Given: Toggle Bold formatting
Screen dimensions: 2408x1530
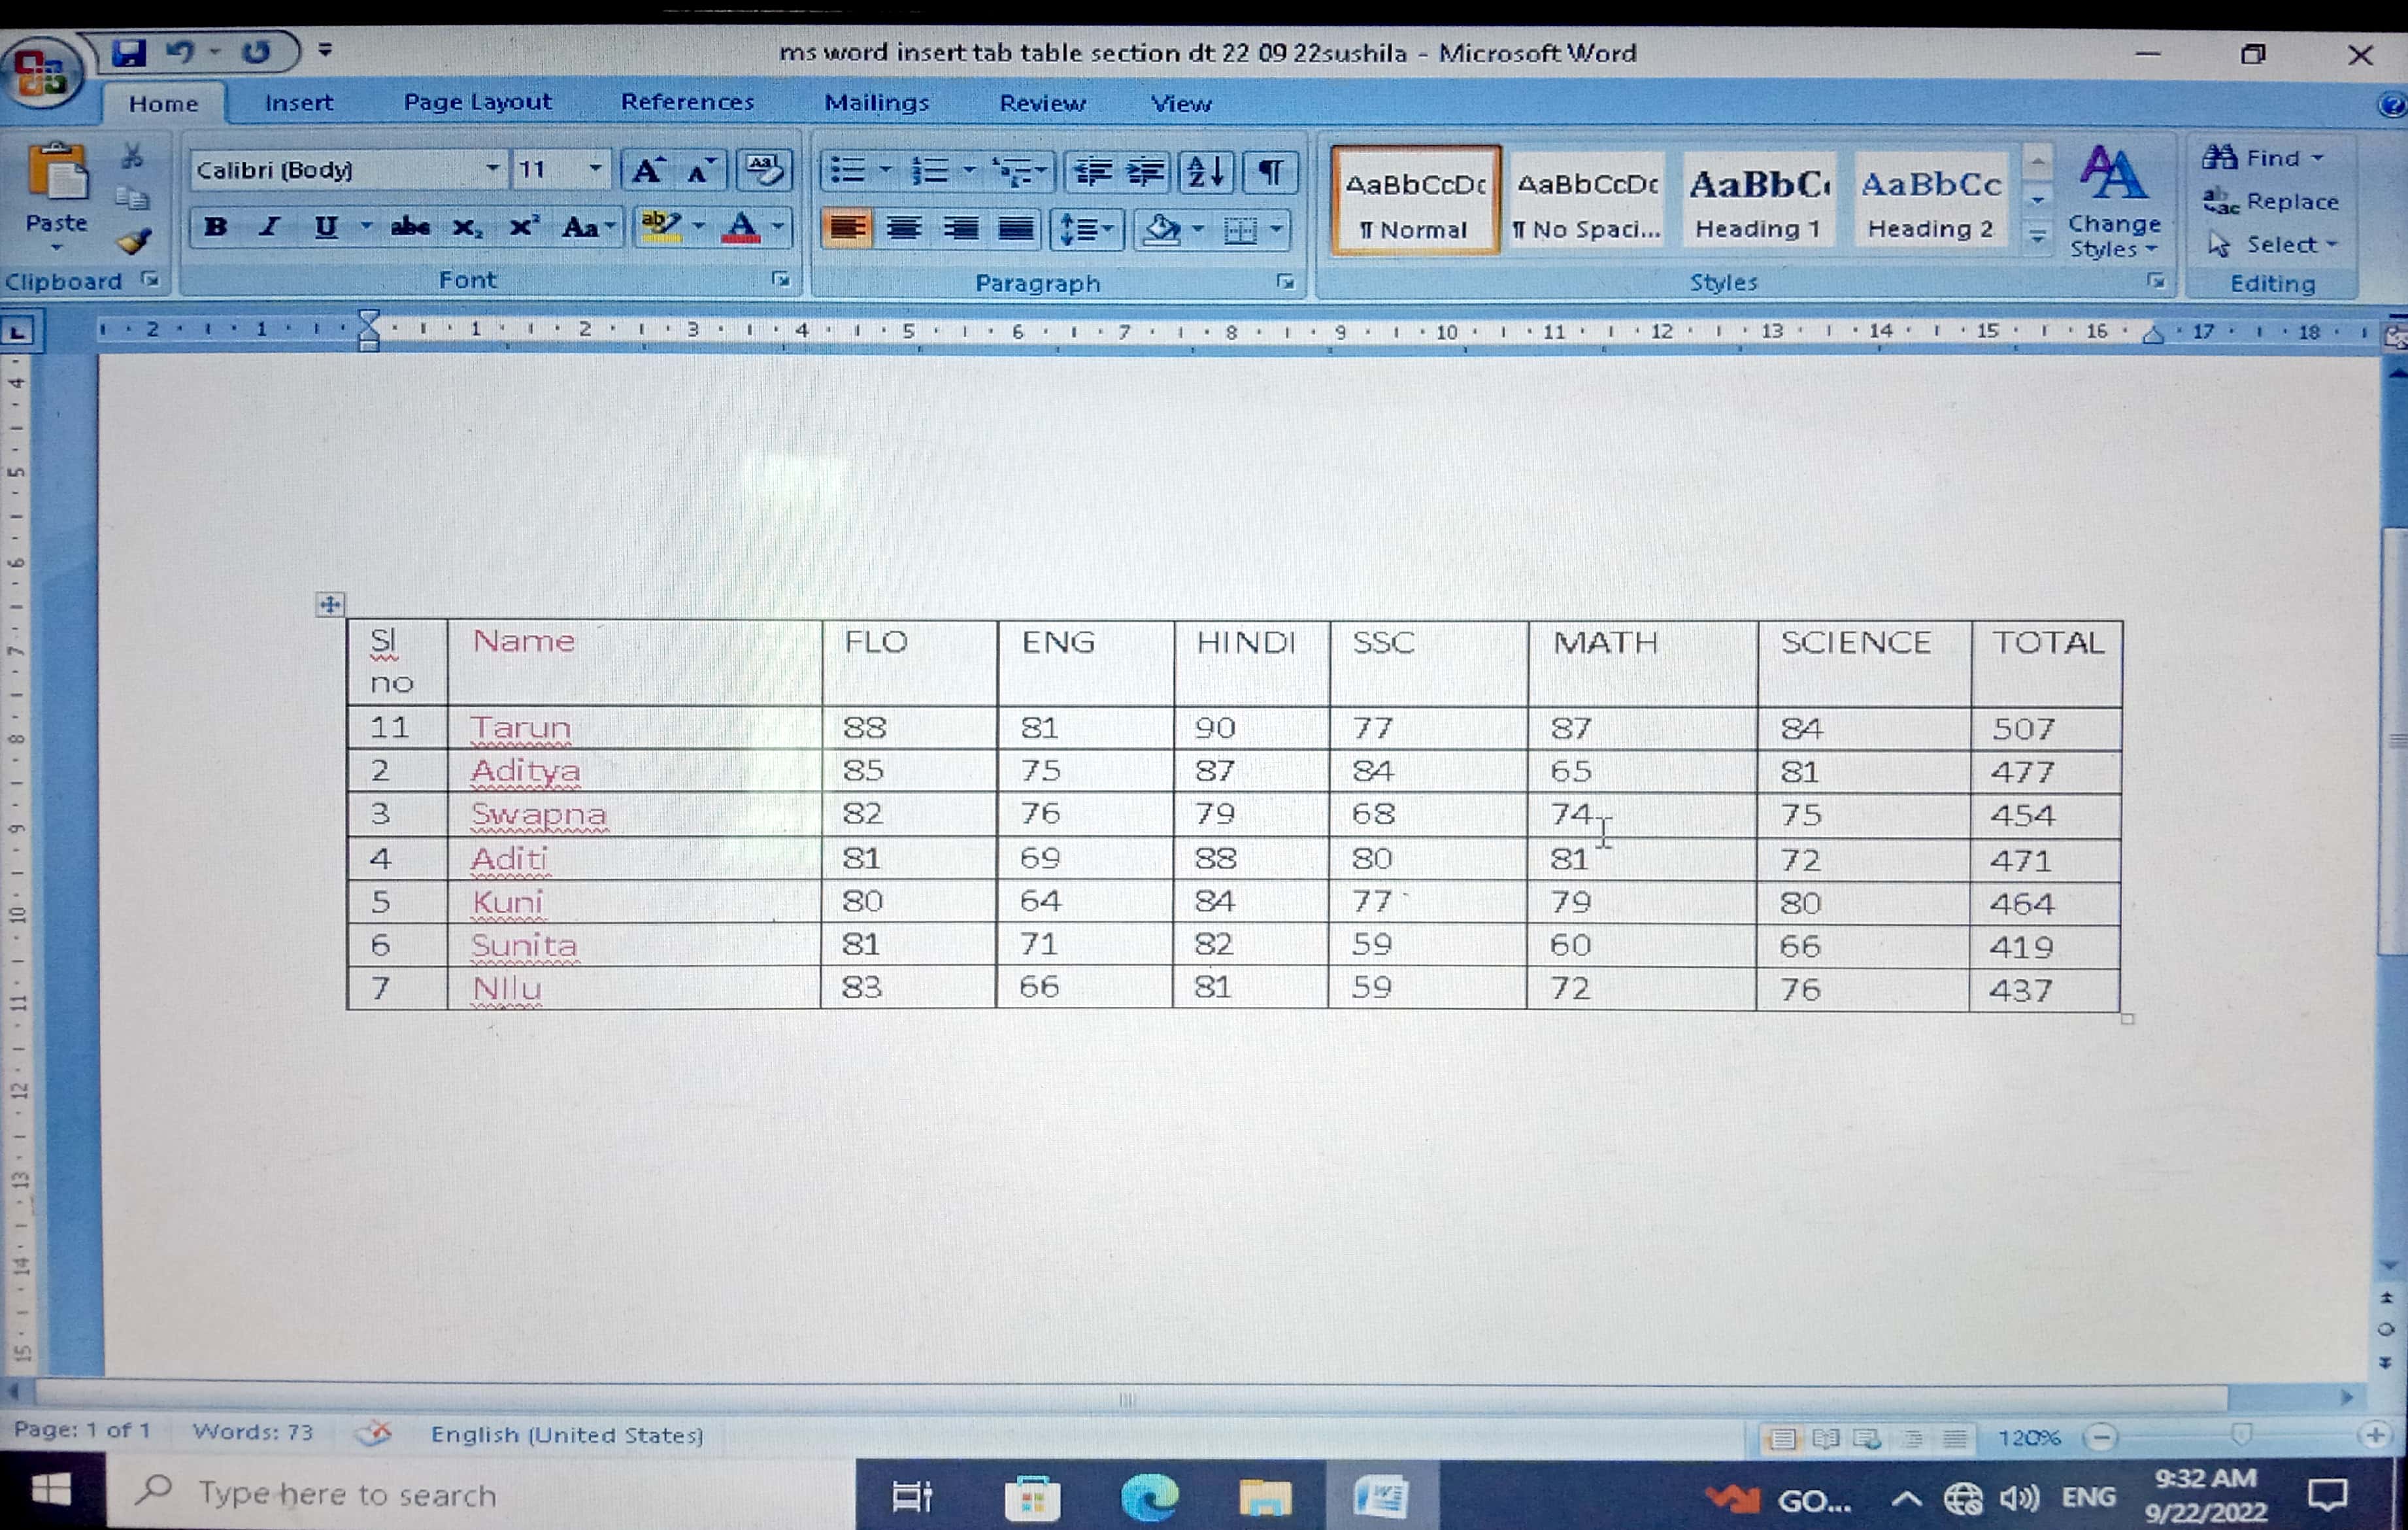Looking at the screenshot, I should coord(215,227).
